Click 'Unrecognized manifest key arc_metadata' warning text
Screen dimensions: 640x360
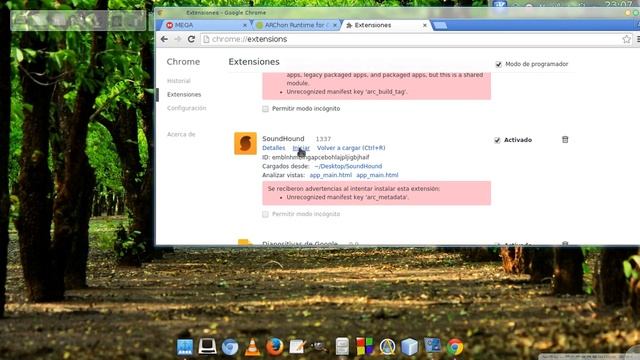click(348, 197)
